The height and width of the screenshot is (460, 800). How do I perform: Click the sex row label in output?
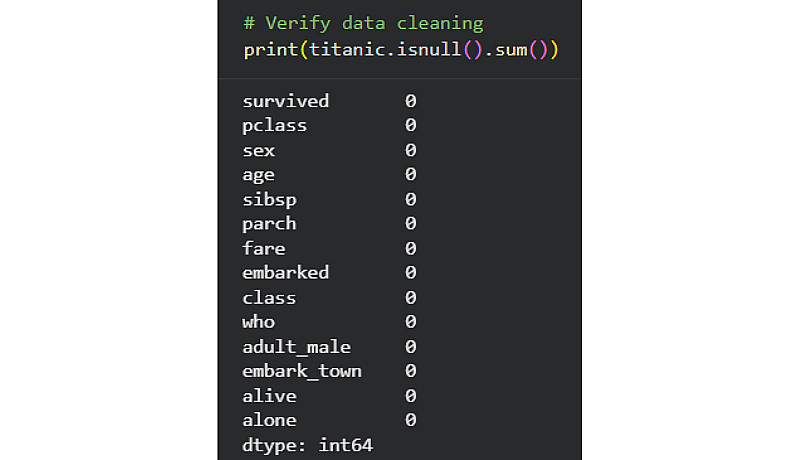click(x=258, y=151)
